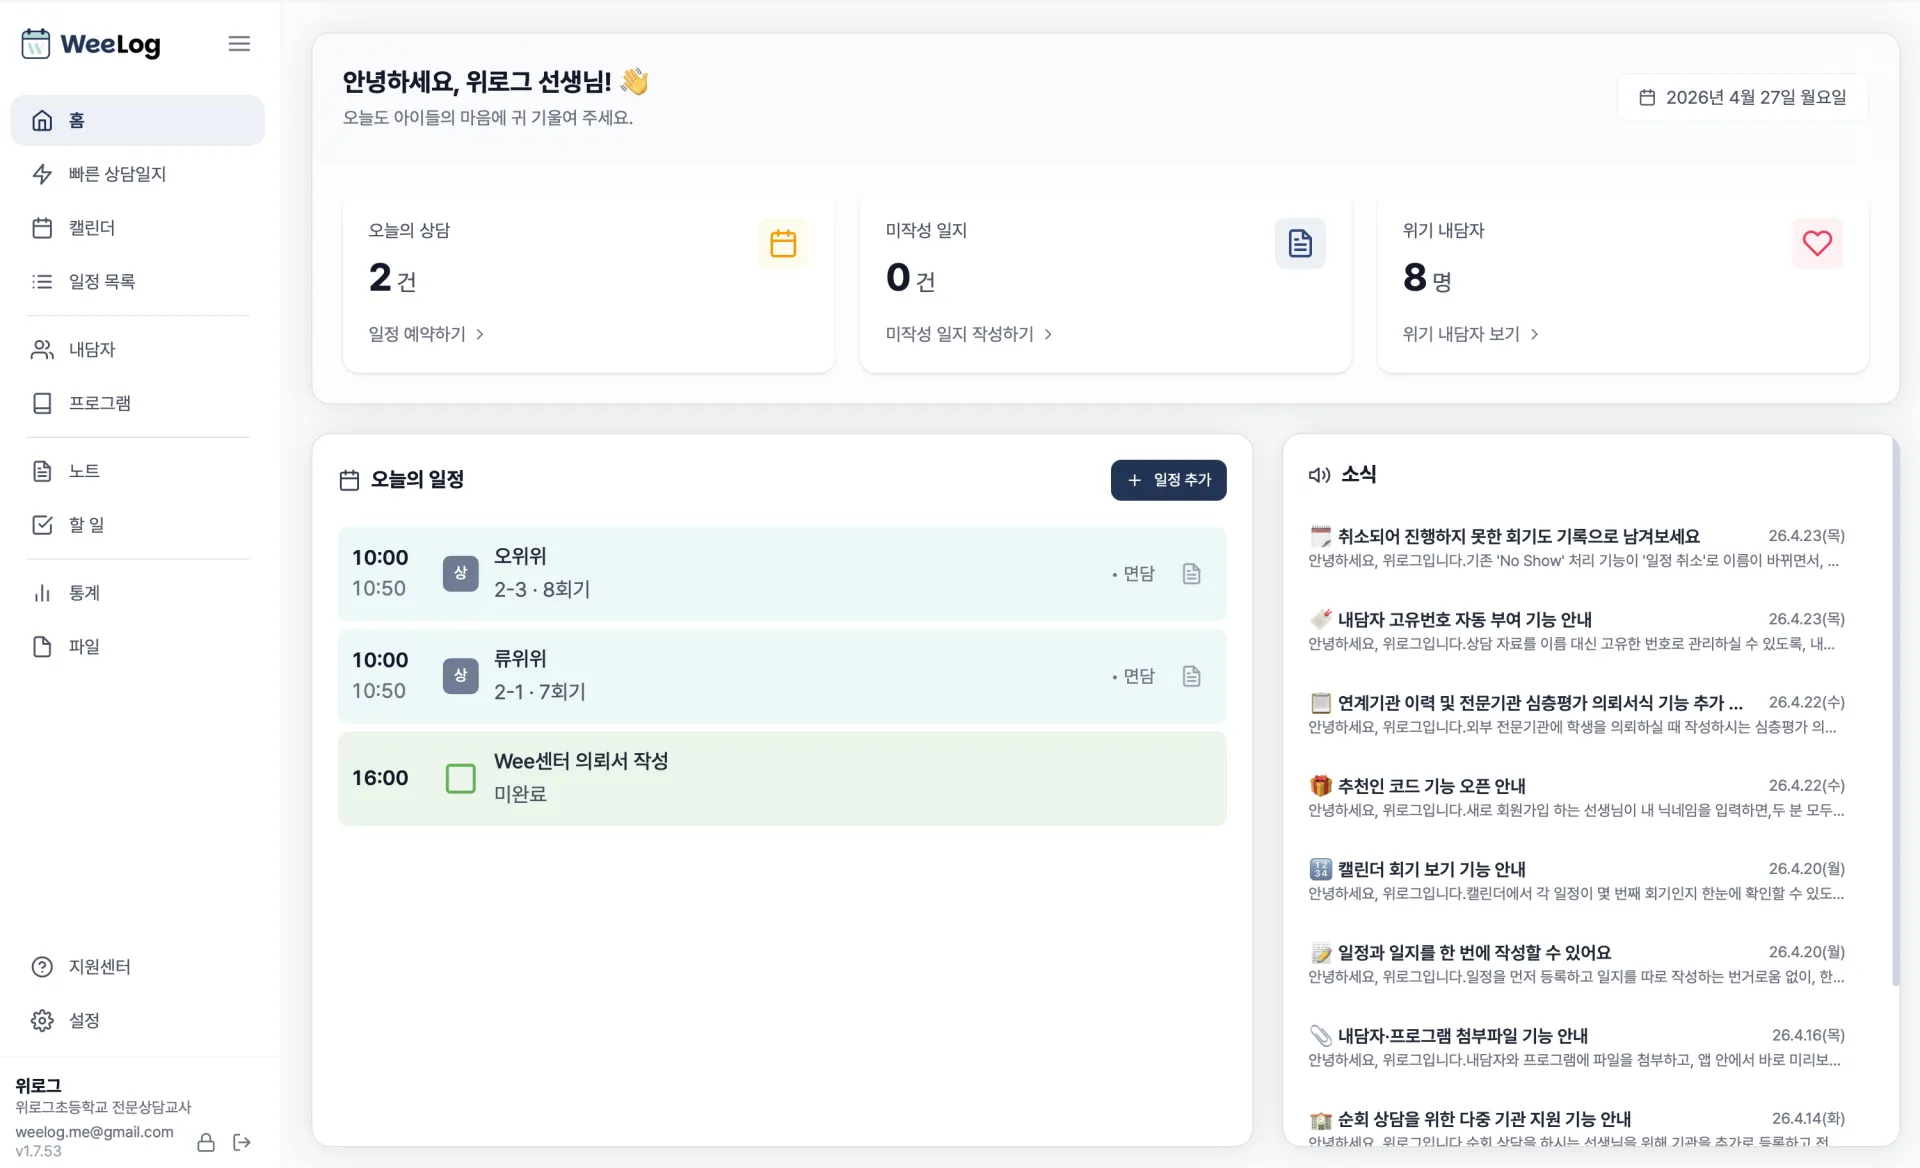Click the 일정 추가 button
1920x1168 pixels.
click(x=1168, y=480)
